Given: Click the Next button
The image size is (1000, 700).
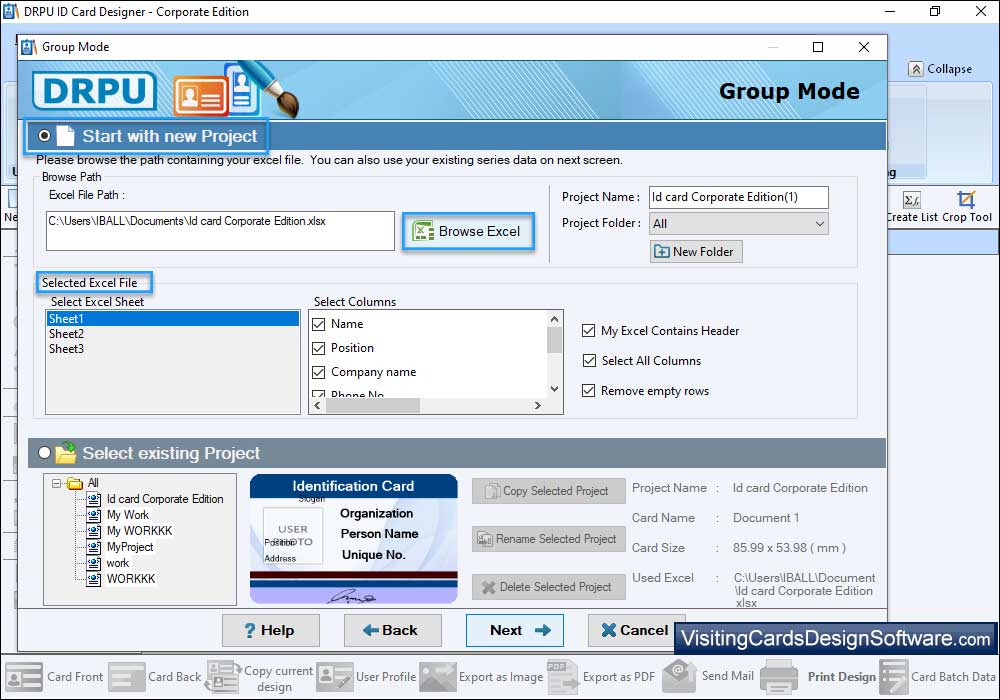Looking at the screenshot, I should [x=515, y=631].
